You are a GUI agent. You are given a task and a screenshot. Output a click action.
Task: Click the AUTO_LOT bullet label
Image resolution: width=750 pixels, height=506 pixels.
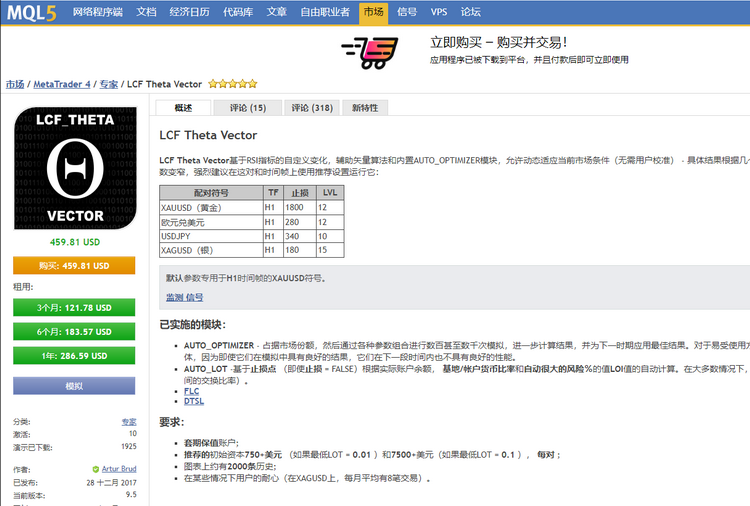[x=206, y=369]
